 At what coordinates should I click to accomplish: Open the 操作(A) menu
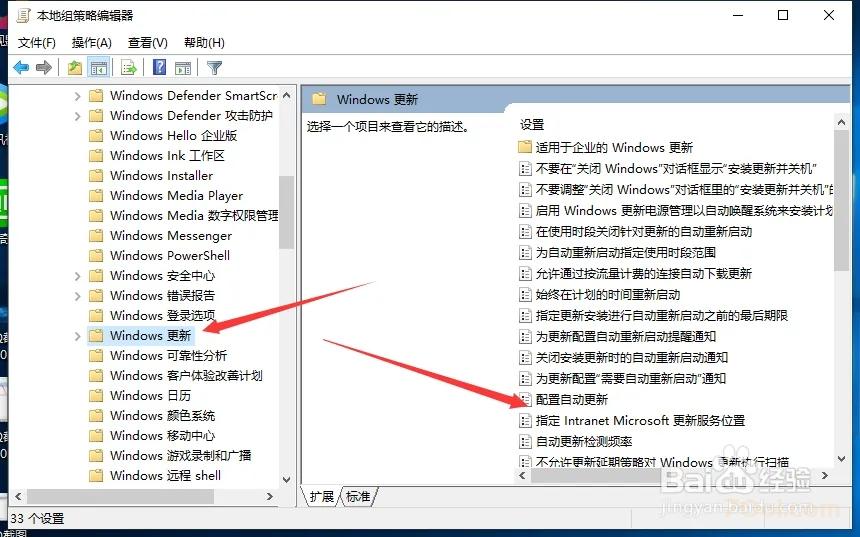coord(92,43)
